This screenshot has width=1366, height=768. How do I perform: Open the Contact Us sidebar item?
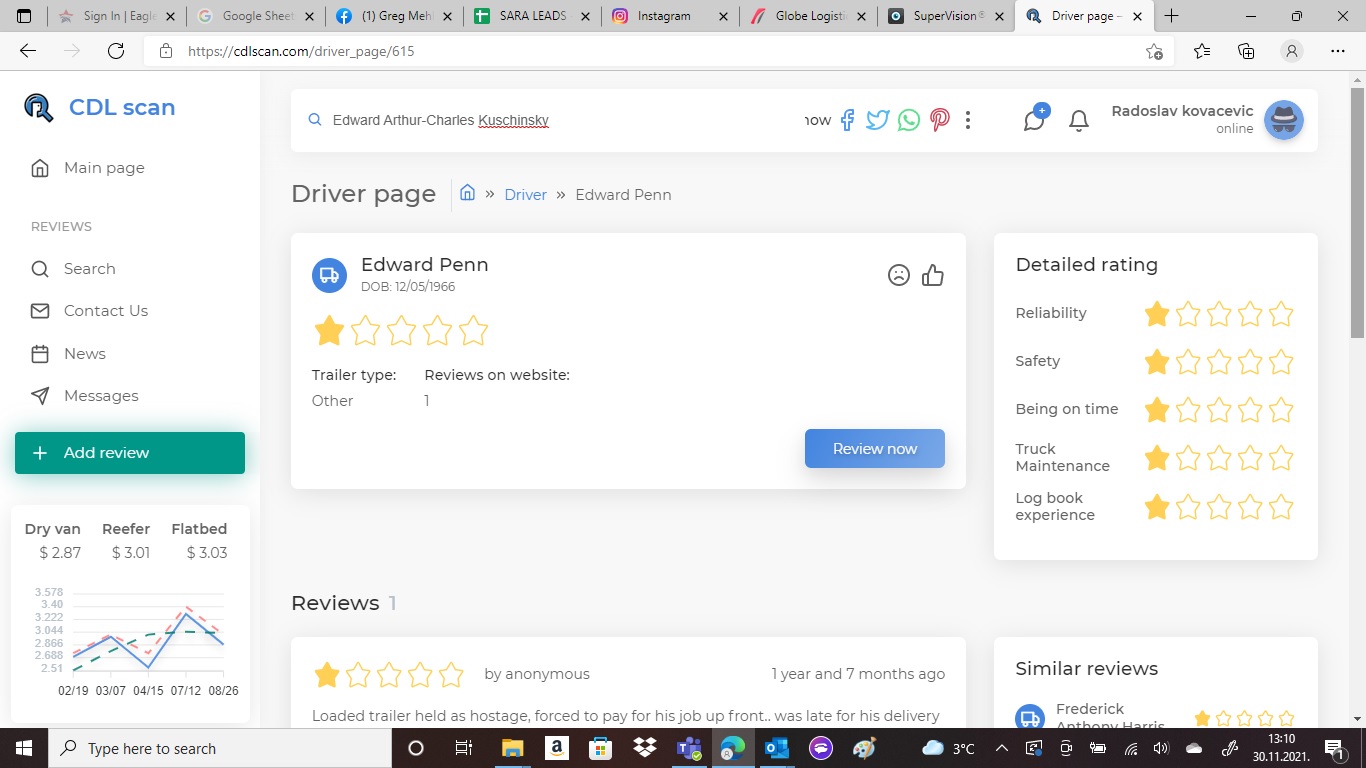tap(105, 311)
